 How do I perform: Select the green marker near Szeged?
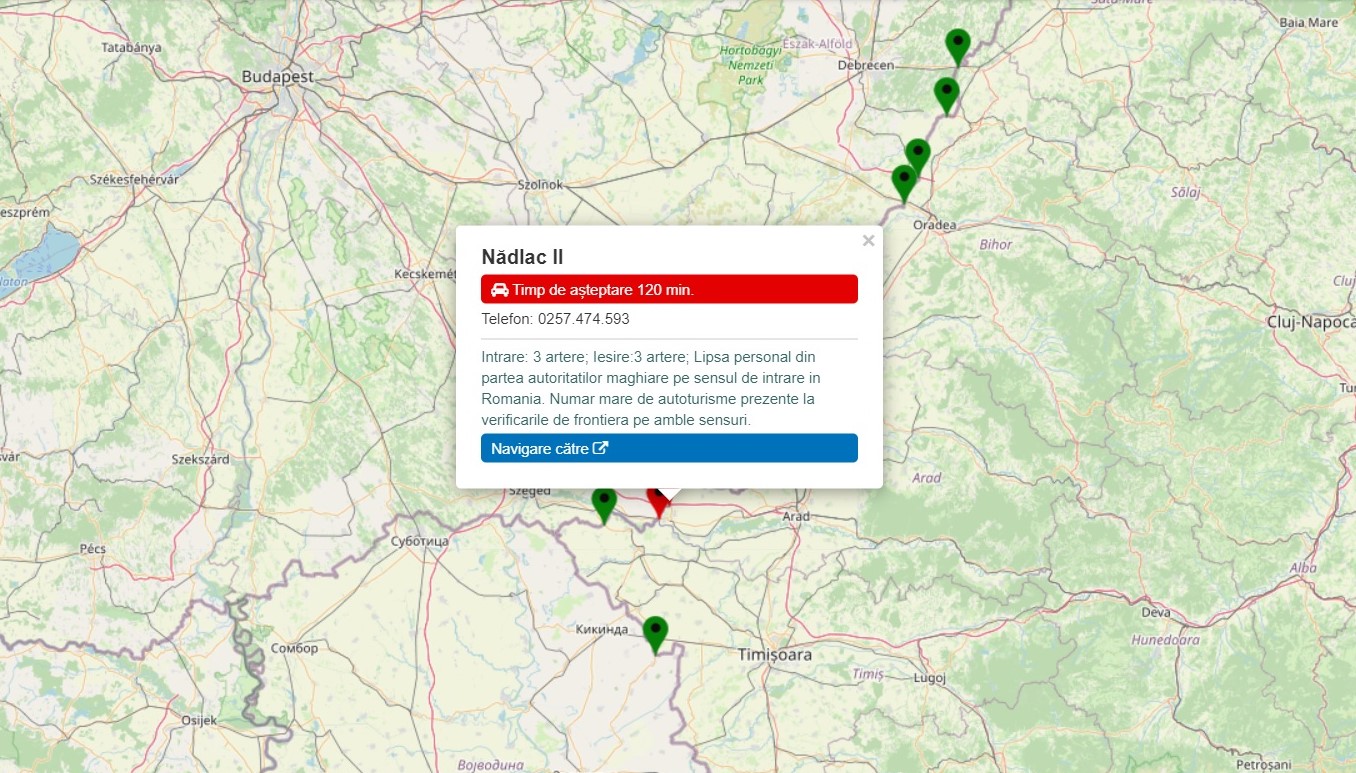603,503
